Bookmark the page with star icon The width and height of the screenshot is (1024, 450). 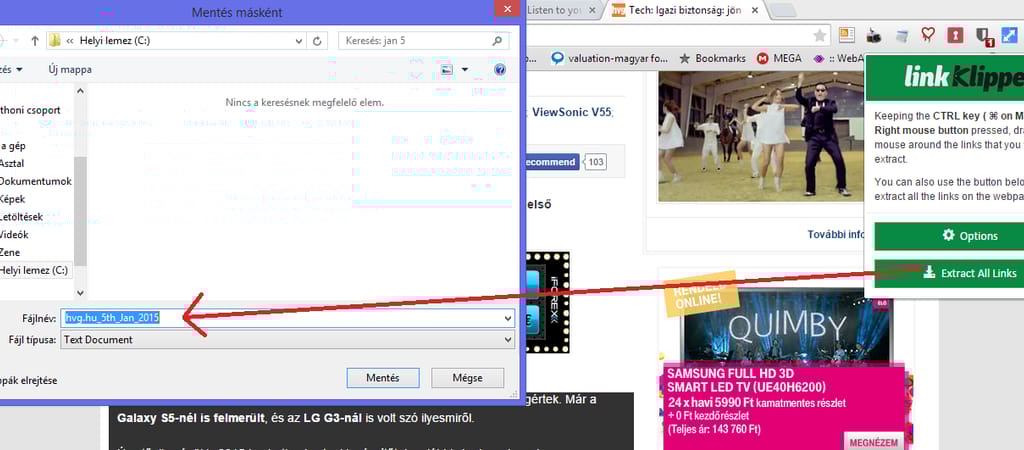[x=820, y=35]
